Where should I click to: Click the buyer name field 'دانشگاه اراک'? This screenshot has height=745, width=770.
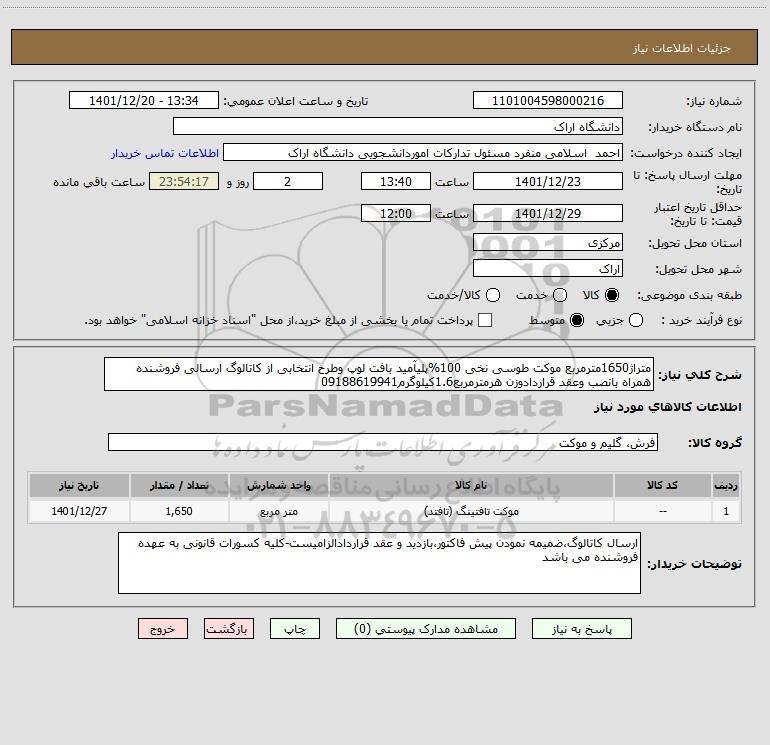(398, 126)
